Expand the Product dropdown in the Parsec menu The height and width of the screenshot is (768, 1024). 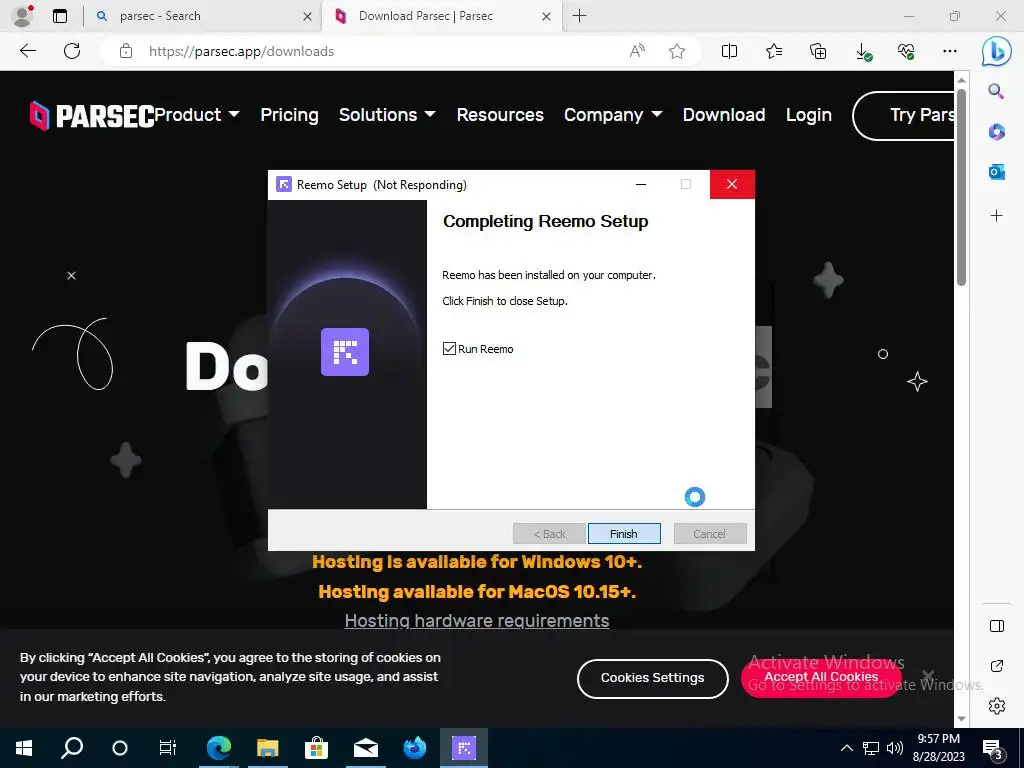197,115
